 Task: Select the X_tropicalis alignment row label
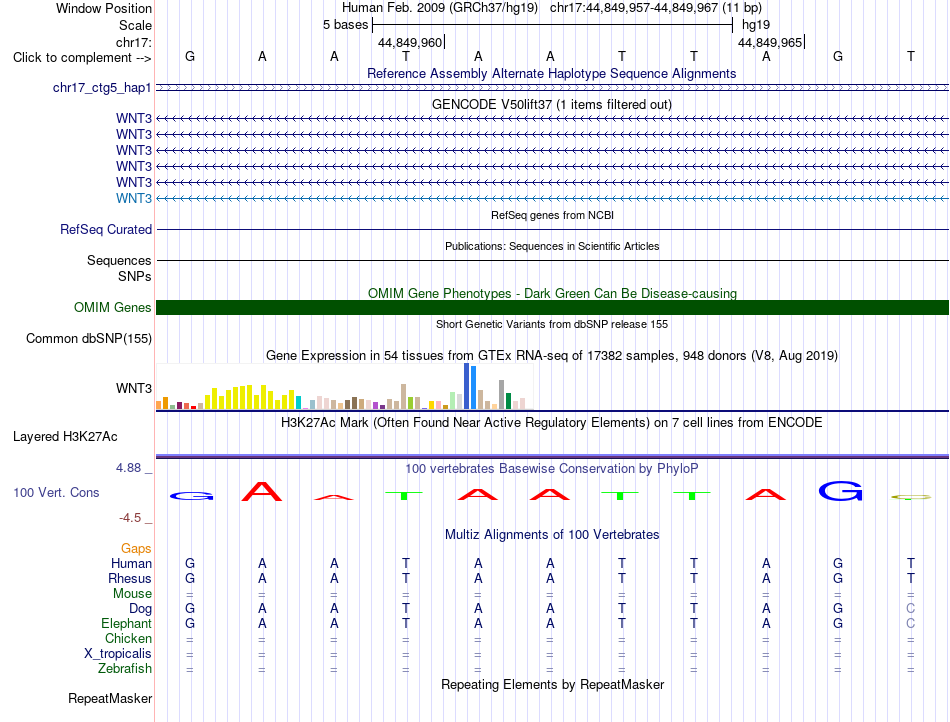pyautogui.click(x=118, y=654)
